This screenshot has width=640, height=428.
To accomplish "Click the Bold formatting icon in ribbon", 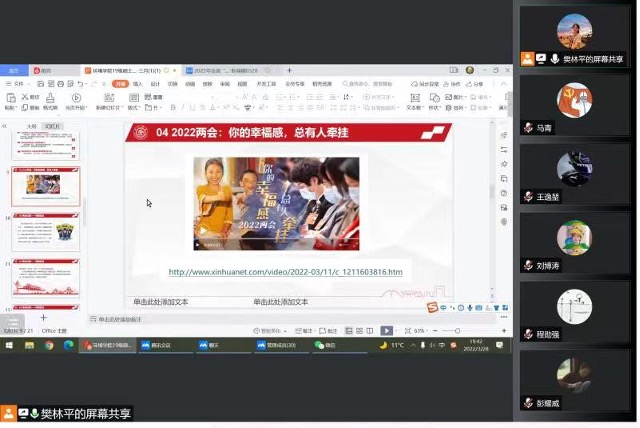I will pyautogui.click(x=172, y=107).
